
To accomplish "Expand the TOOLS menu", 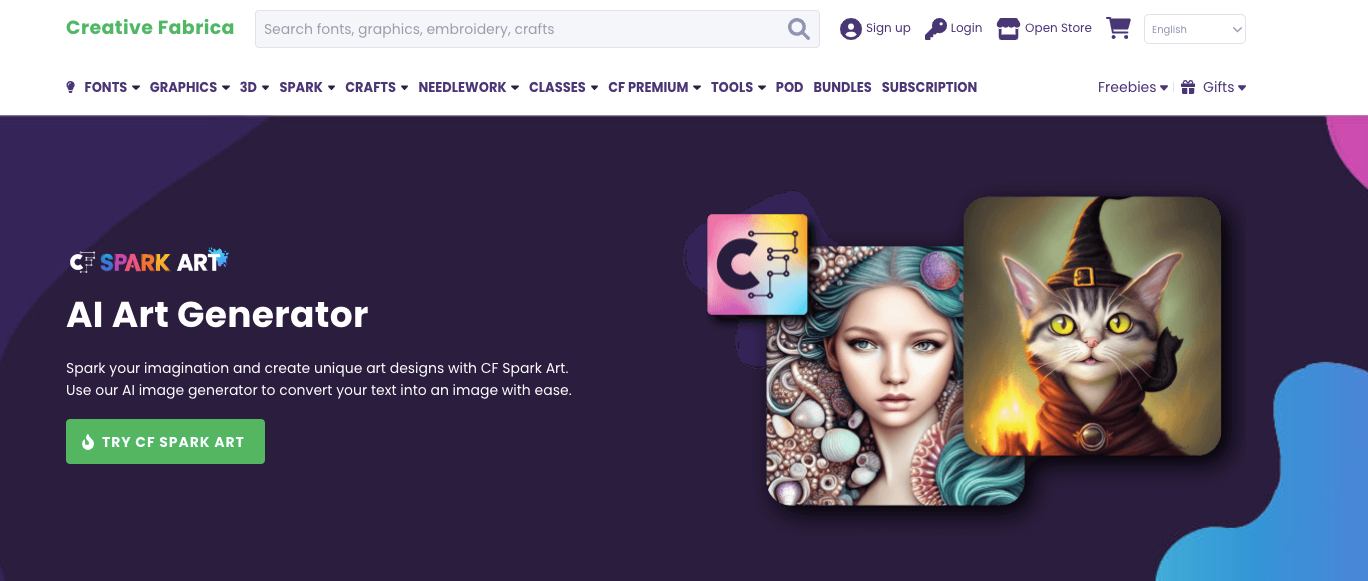I will pyautogui.click(x=739, y=87).
